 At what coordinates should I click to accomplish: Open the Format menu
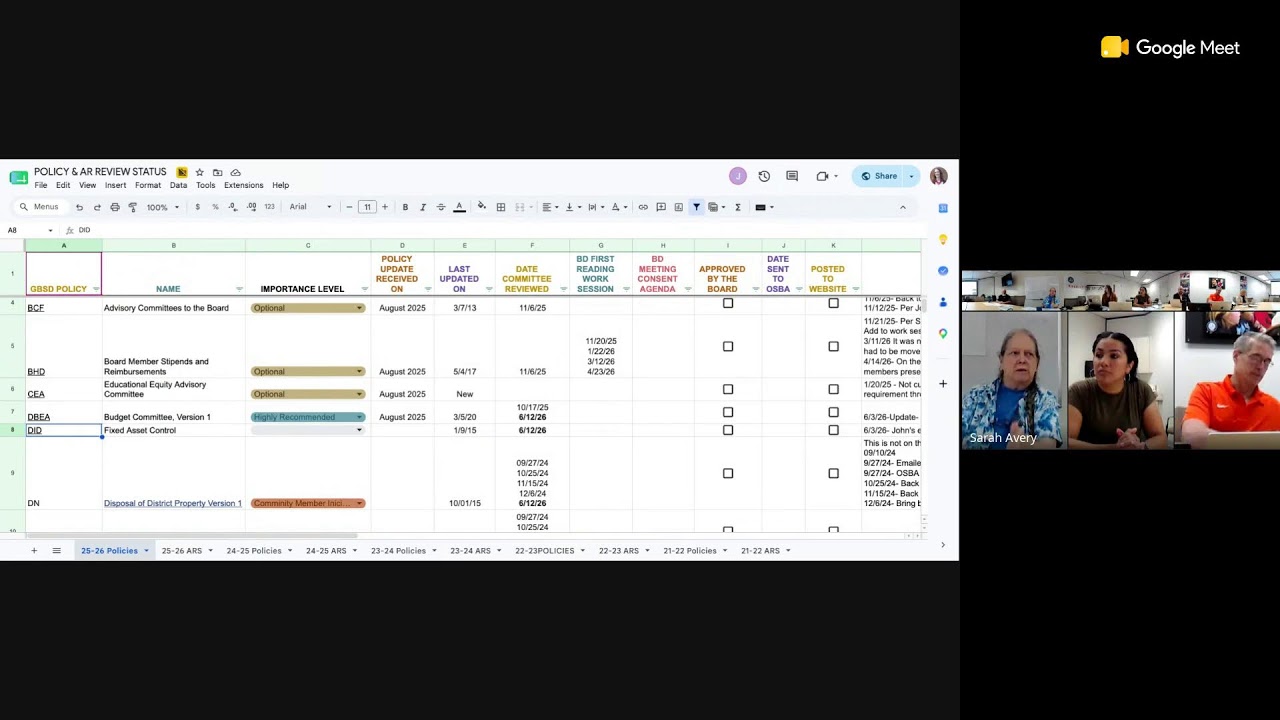click(x=148, y=185)
